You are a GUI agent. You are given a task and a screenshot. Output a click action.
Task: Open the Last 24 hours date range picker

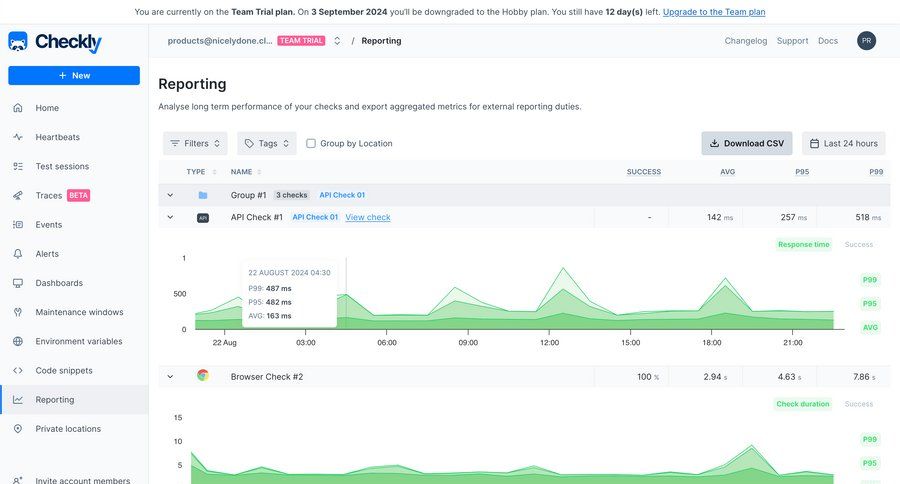(843, 144)
